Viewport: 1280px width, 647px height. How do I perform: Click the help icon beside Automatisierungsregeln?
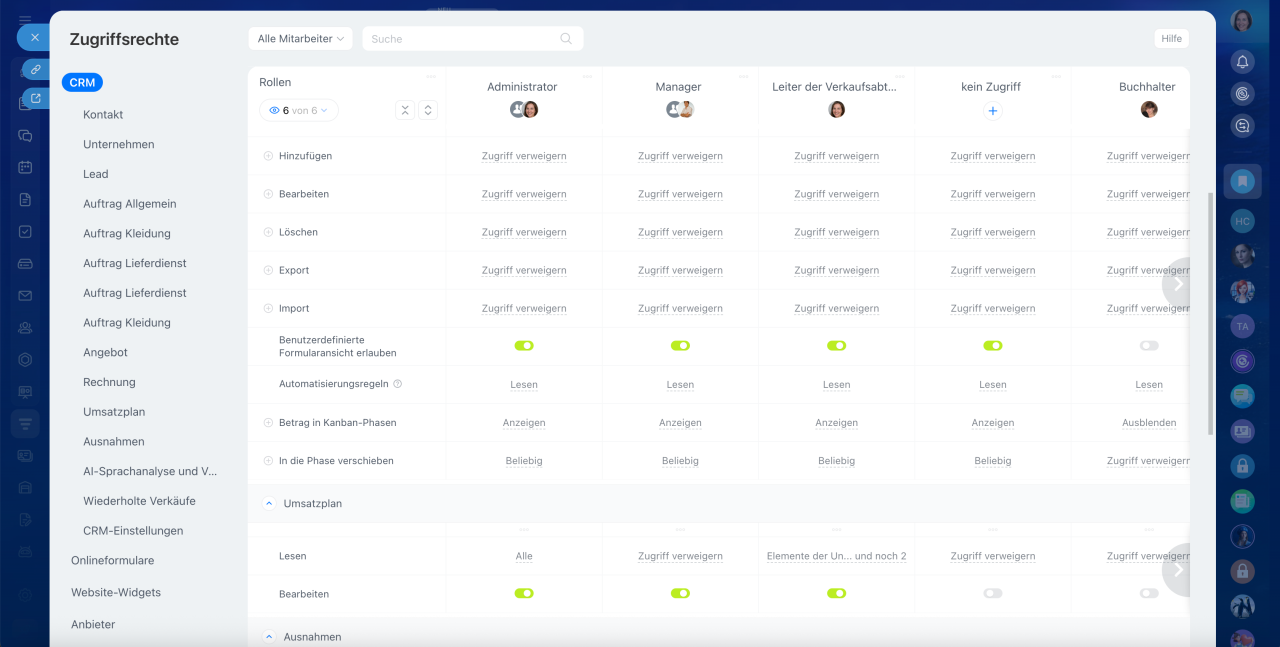[x=398, y=384]
